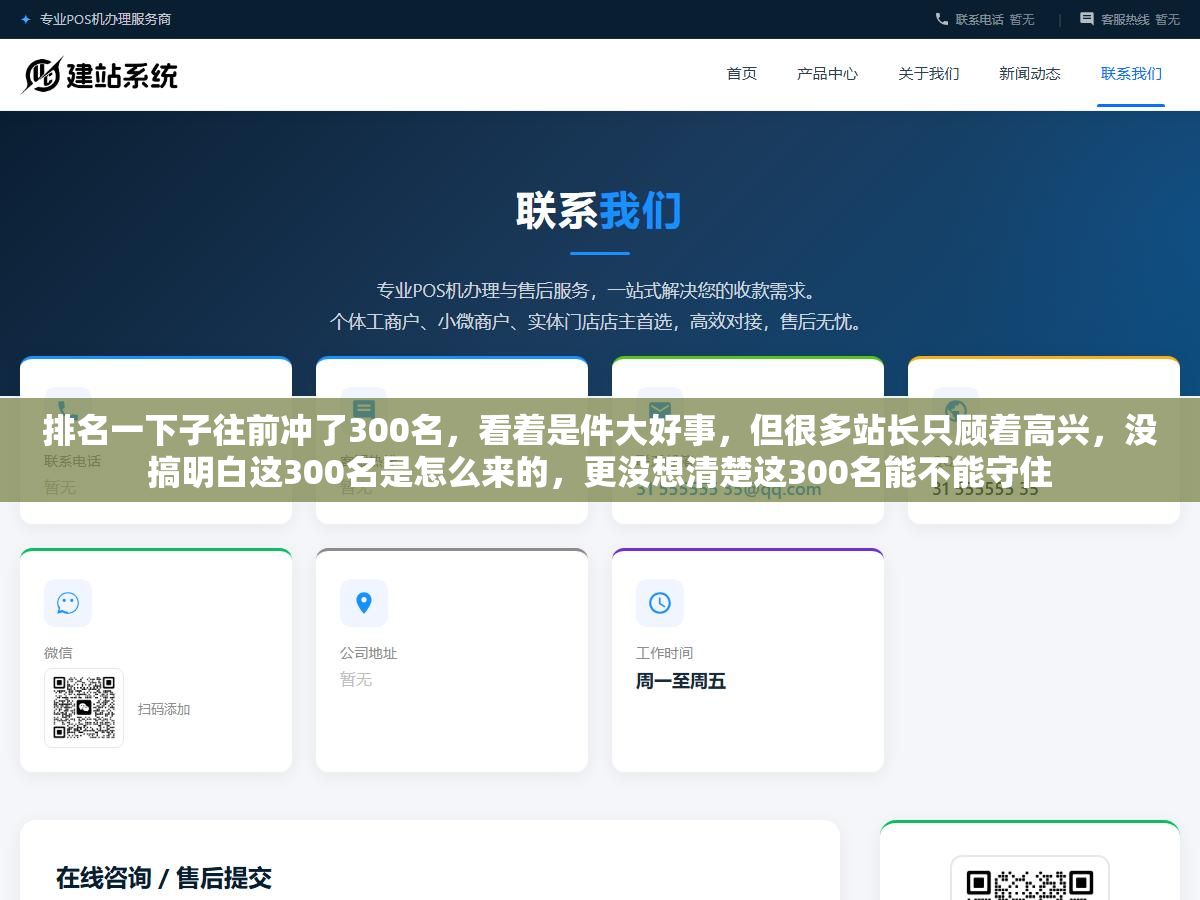Screen dimensions: 1200x900
Task: Click the phone icon in top bar
Action: pos(941,19)
